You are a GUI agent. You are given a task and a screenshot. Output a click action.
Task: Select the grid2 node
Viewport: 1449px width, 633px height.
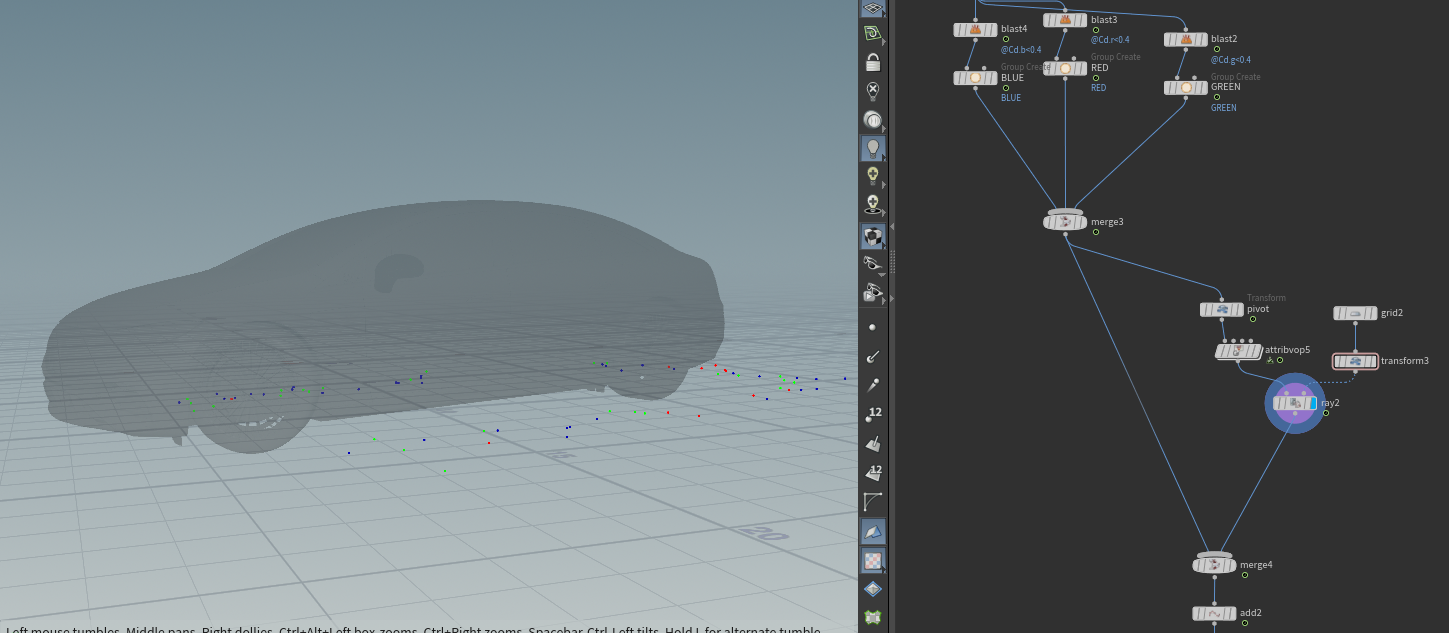(1355, 313)
